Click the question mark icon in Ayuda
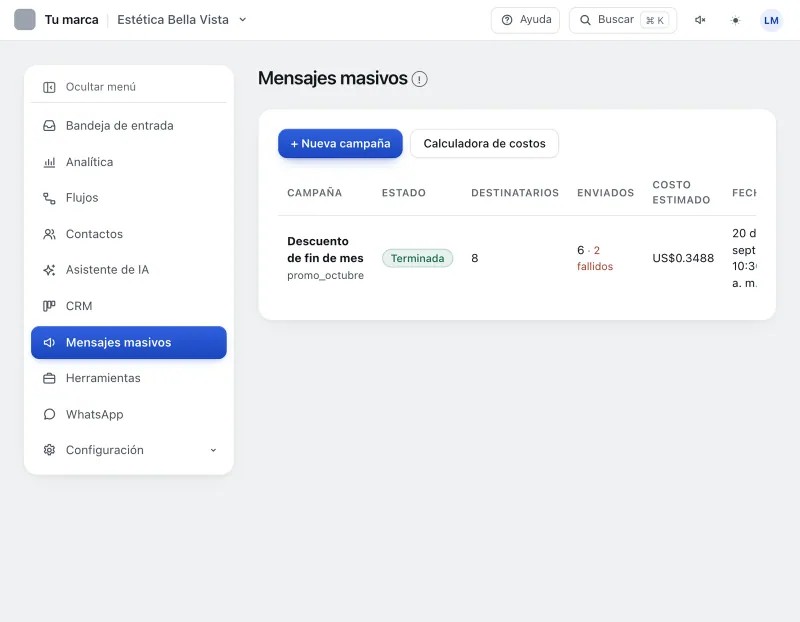800x622 pixels. coord(507,20)
